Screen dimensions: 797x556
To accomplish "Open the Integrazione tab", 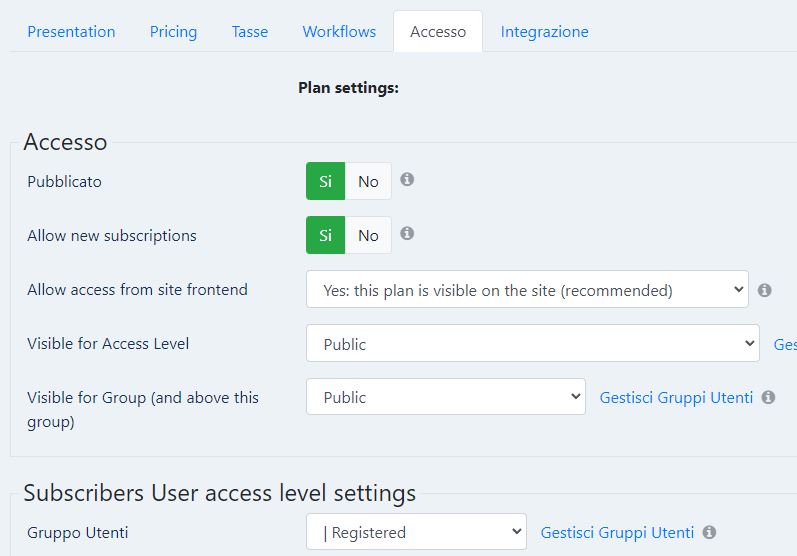I will pos(544,32).
